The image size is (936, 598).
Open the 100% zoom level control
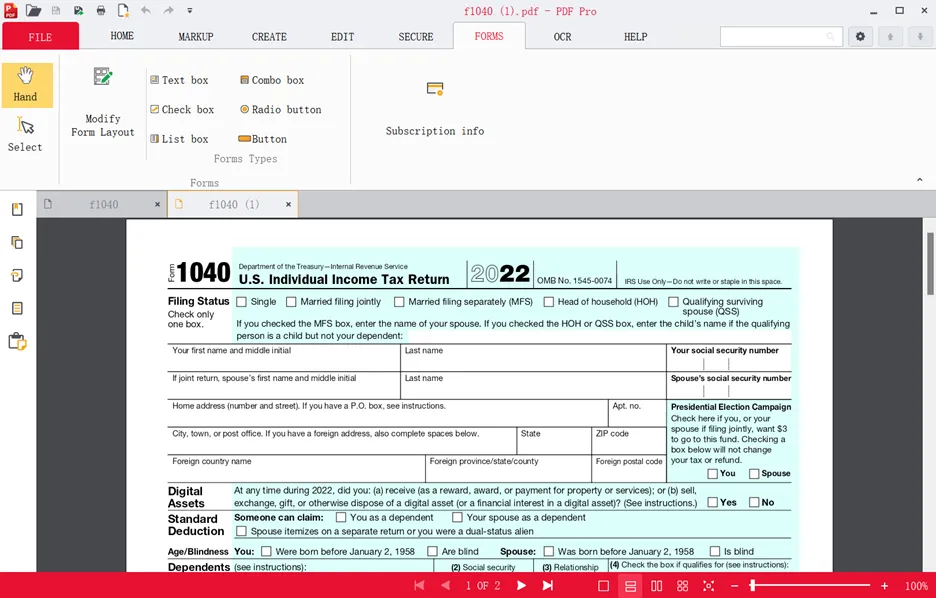(x=916, y=585)
